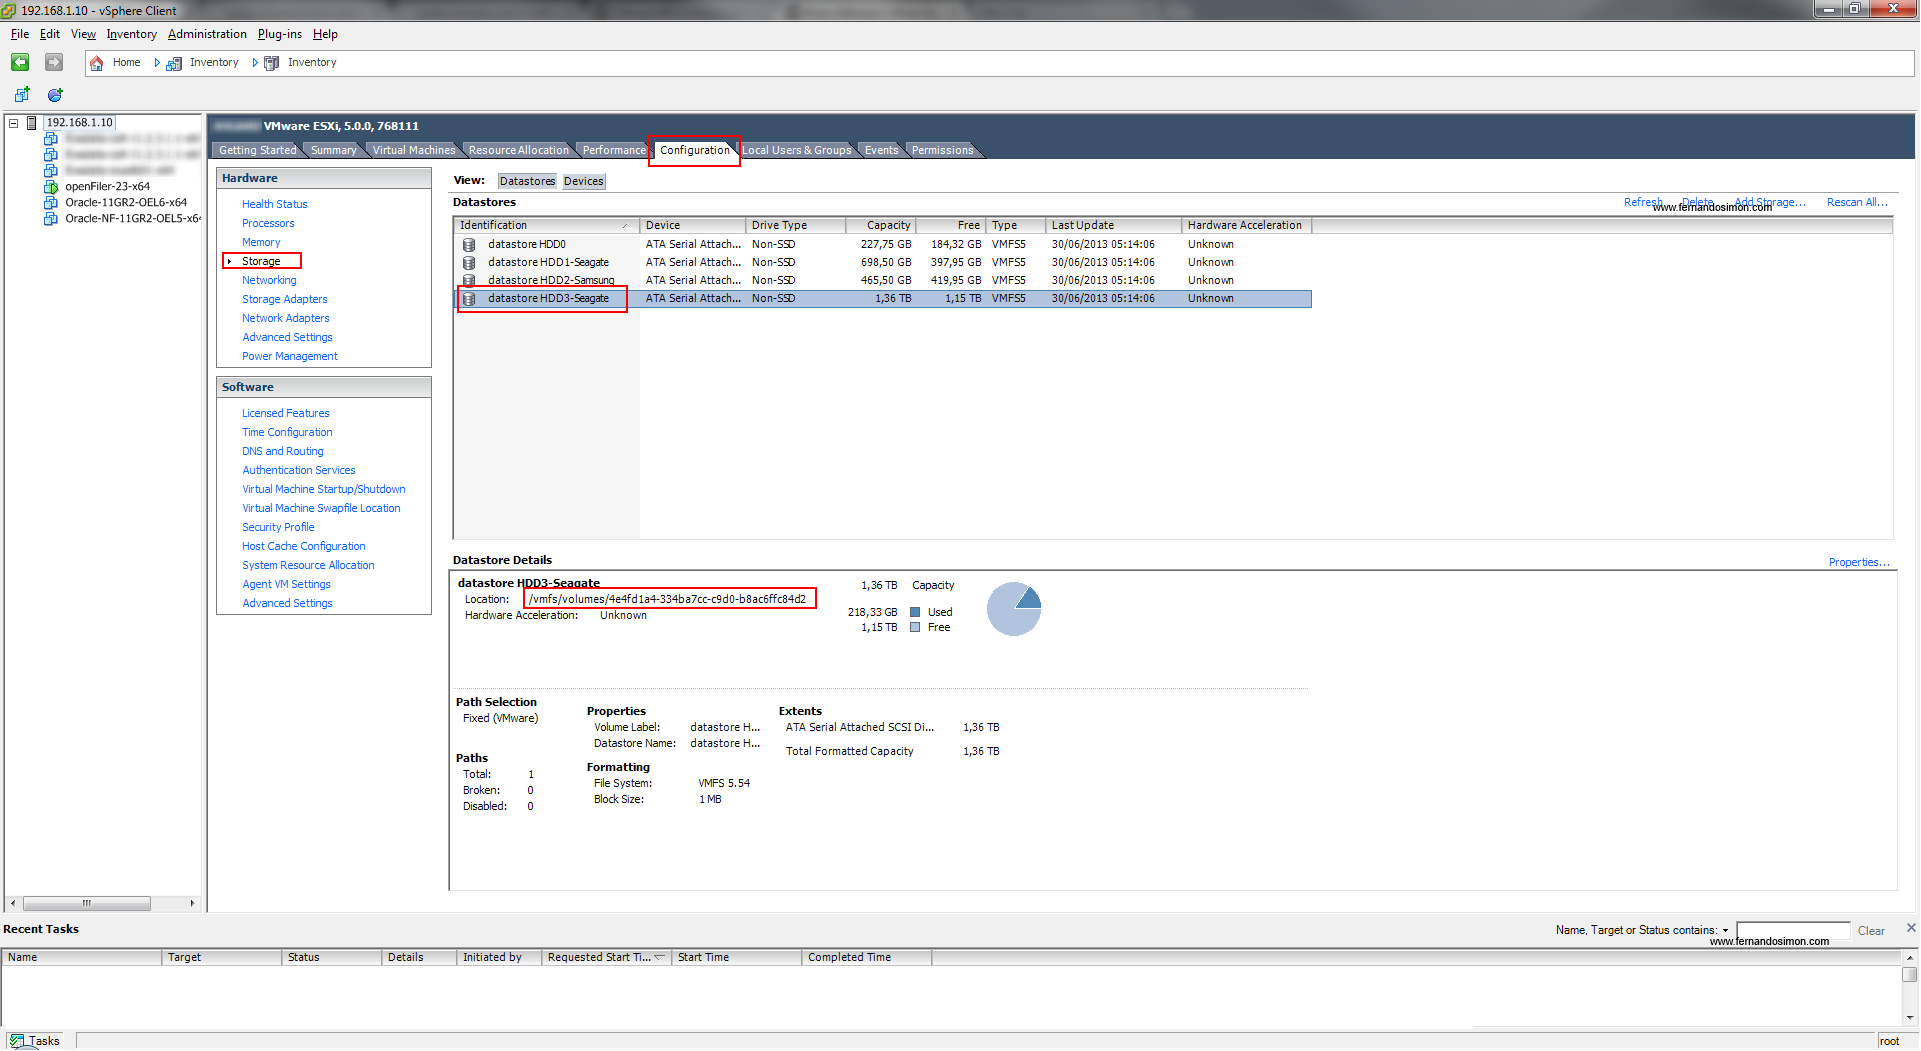
Task: Click the new virtual machine toolbar icon
Action: click(x=22, y=95)
